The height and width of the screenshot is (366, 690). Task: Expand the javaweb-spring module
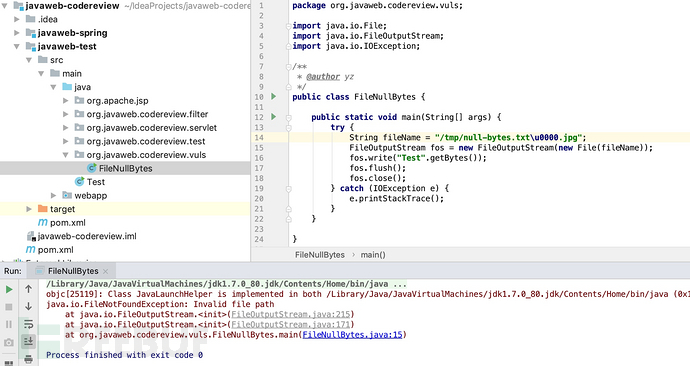(17, 33)
